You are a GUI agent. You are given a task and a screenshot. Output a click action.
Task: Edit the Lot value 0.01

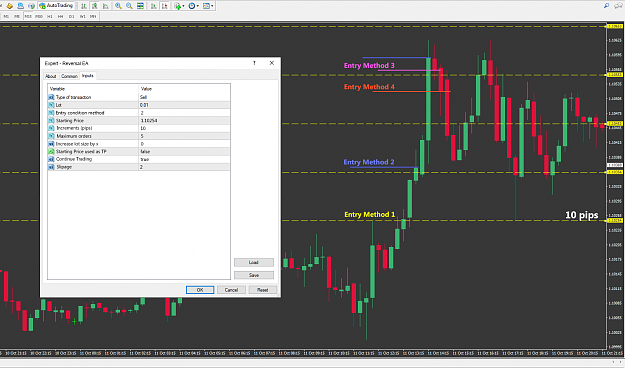pos(184,105)
